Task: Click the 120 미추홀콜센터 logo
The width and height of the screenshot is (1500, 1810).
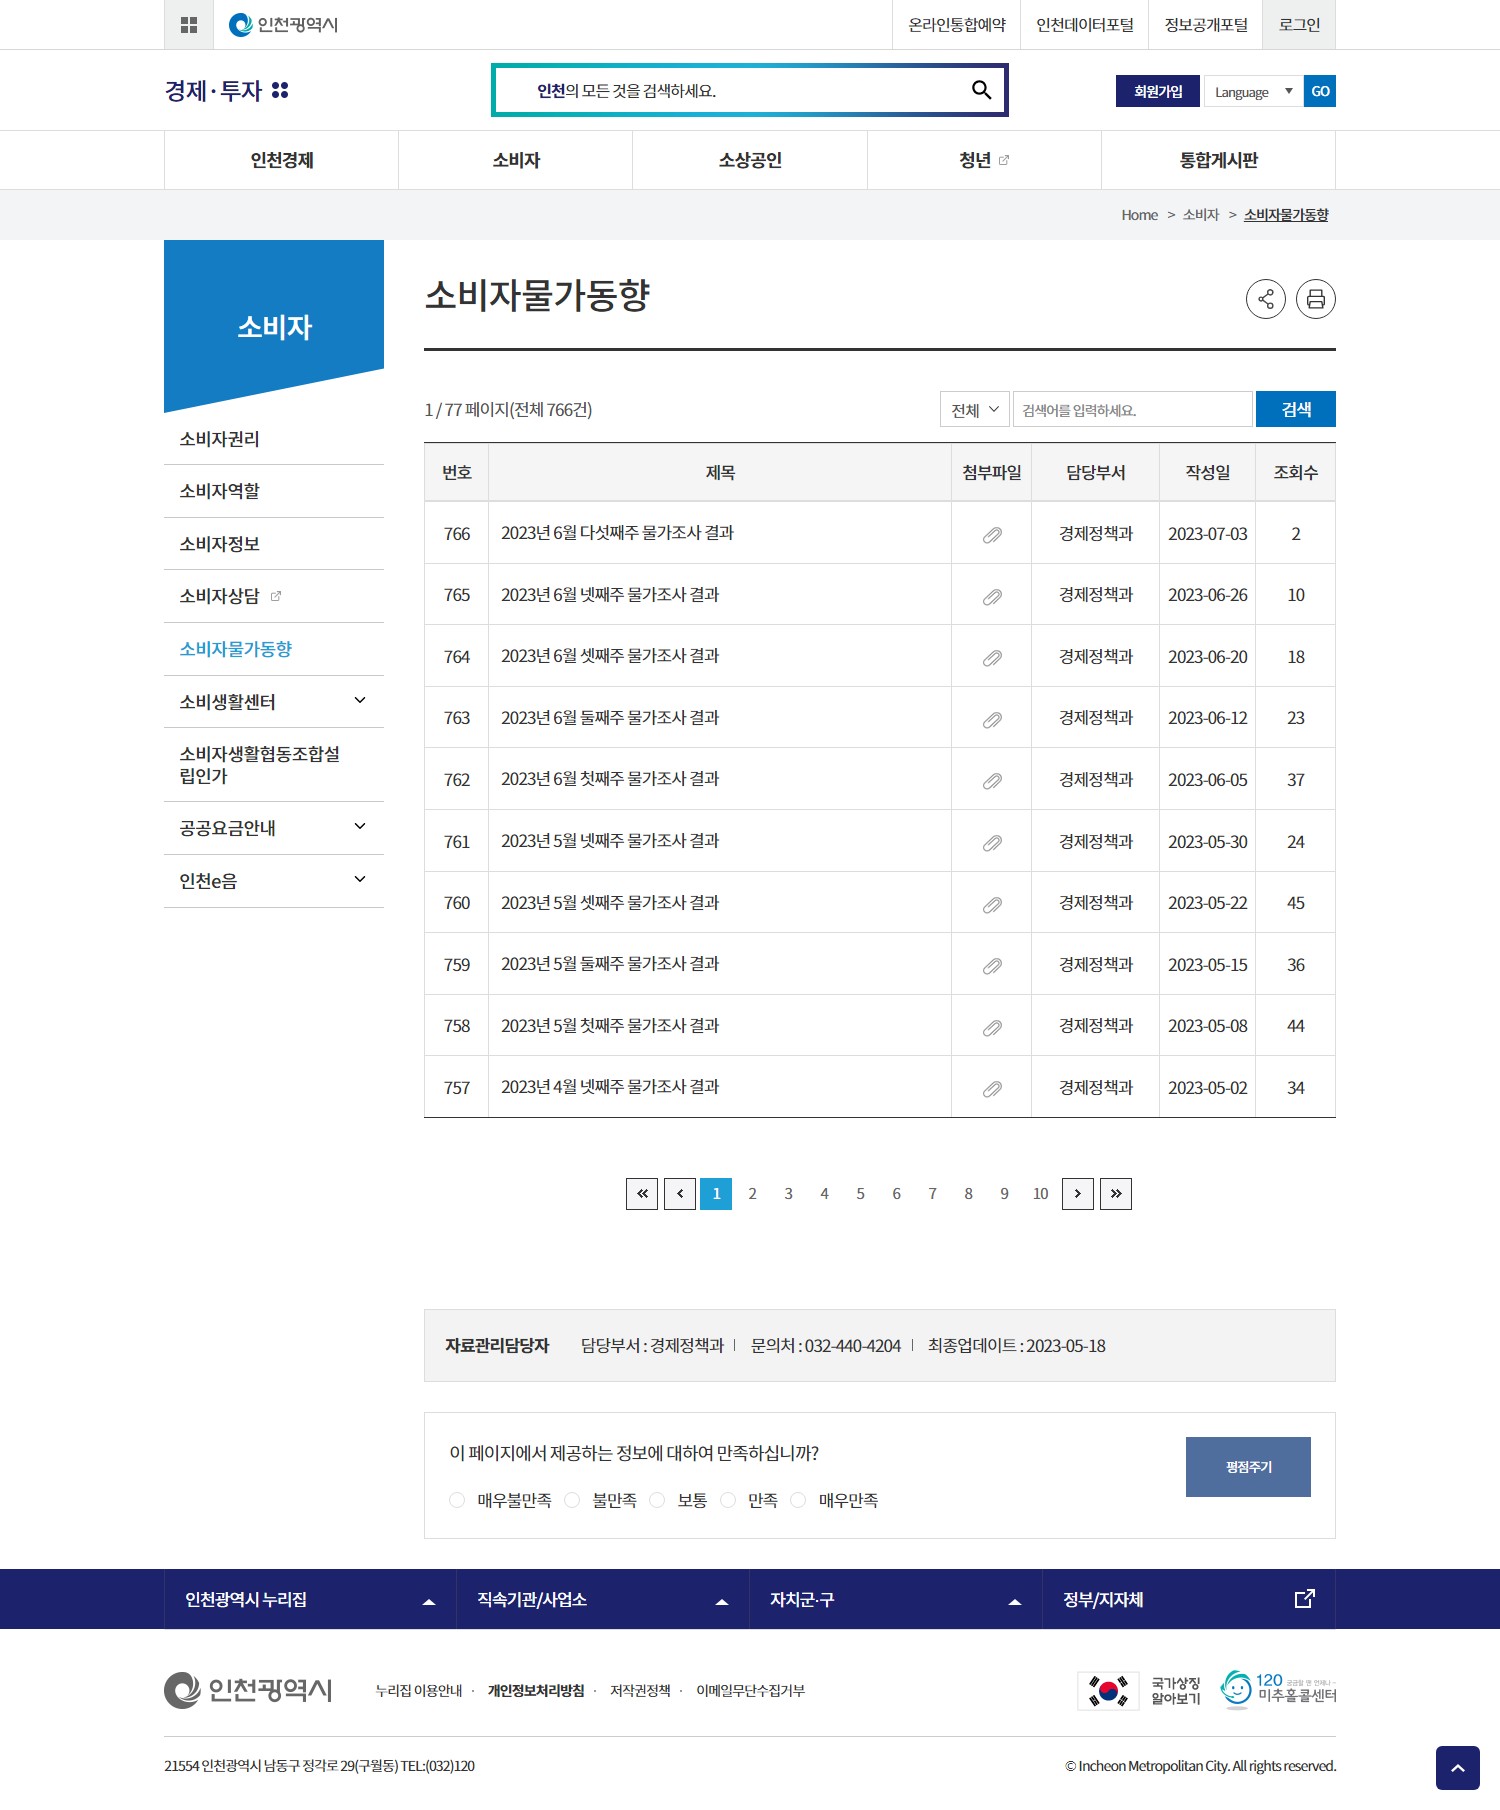Action: coord(1278,1690)
